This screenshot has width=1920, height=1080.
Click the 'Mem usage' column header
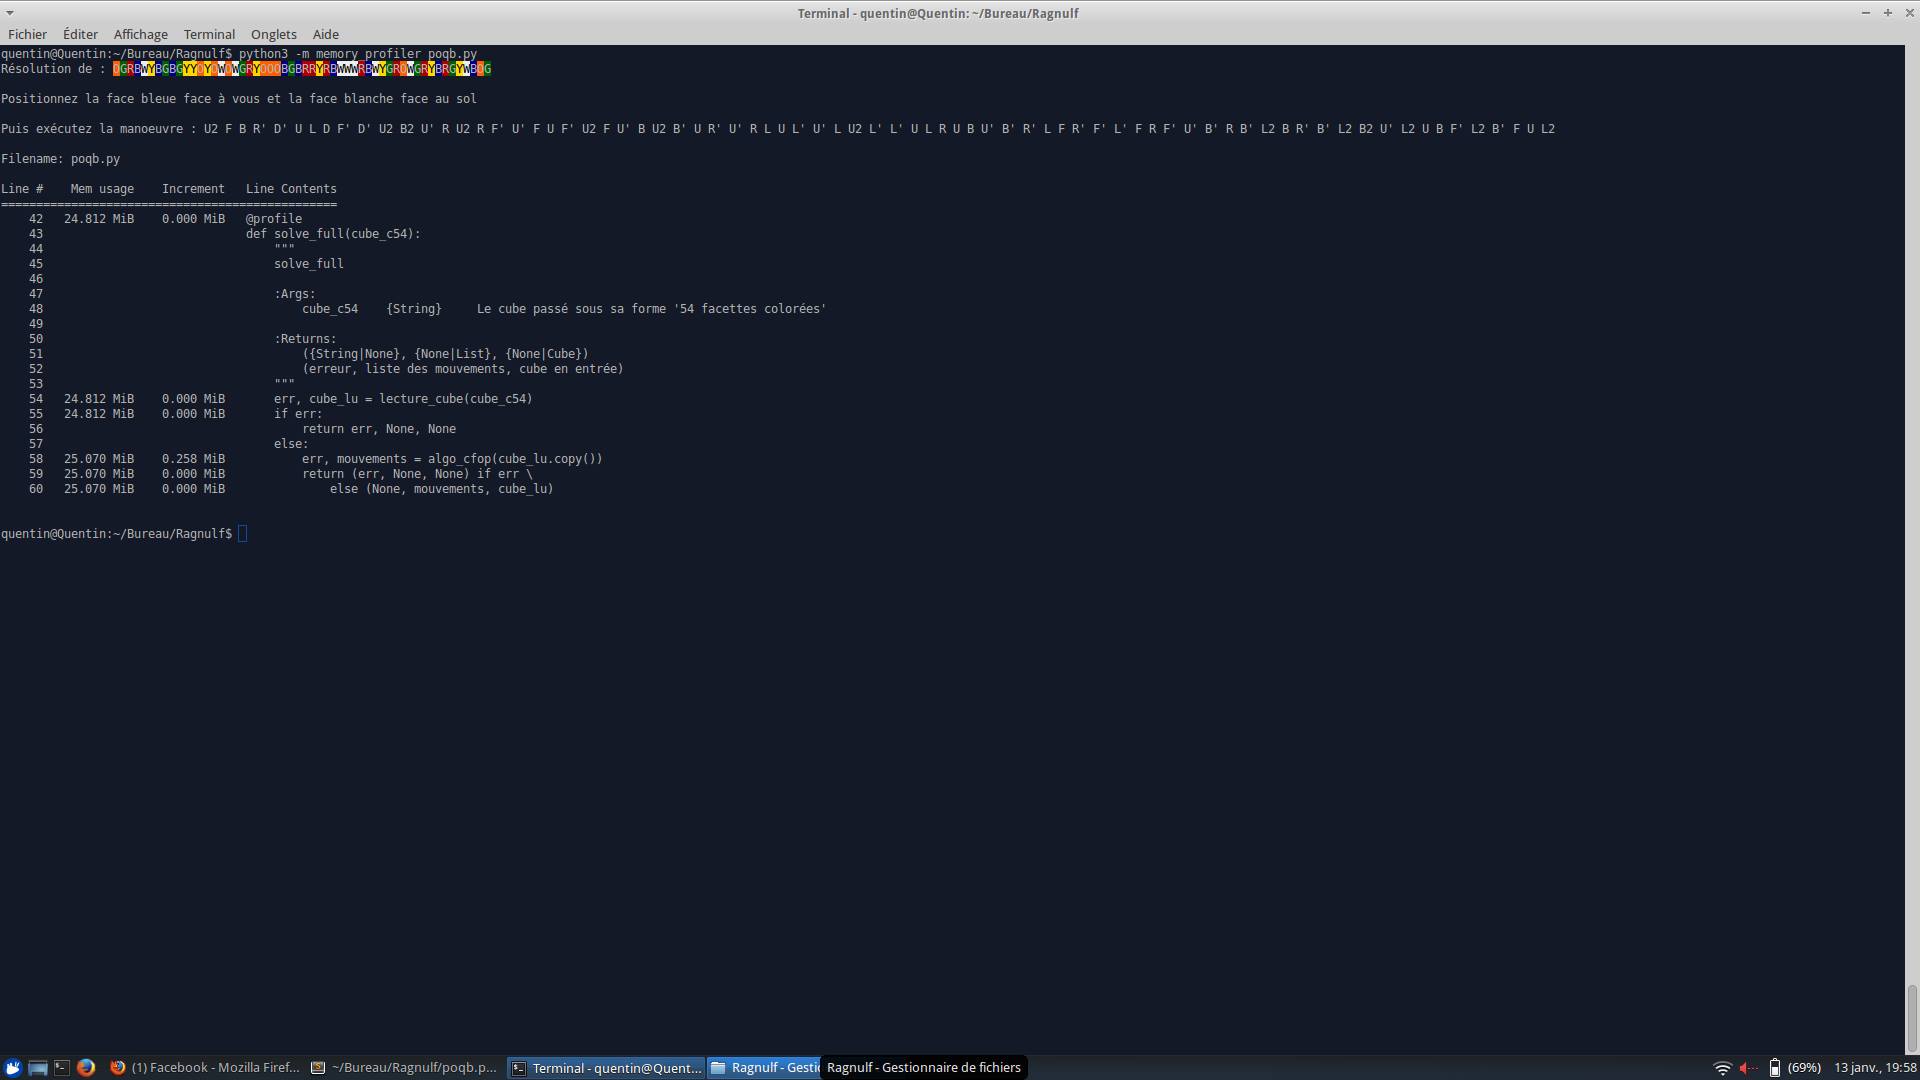pos(102,189)
